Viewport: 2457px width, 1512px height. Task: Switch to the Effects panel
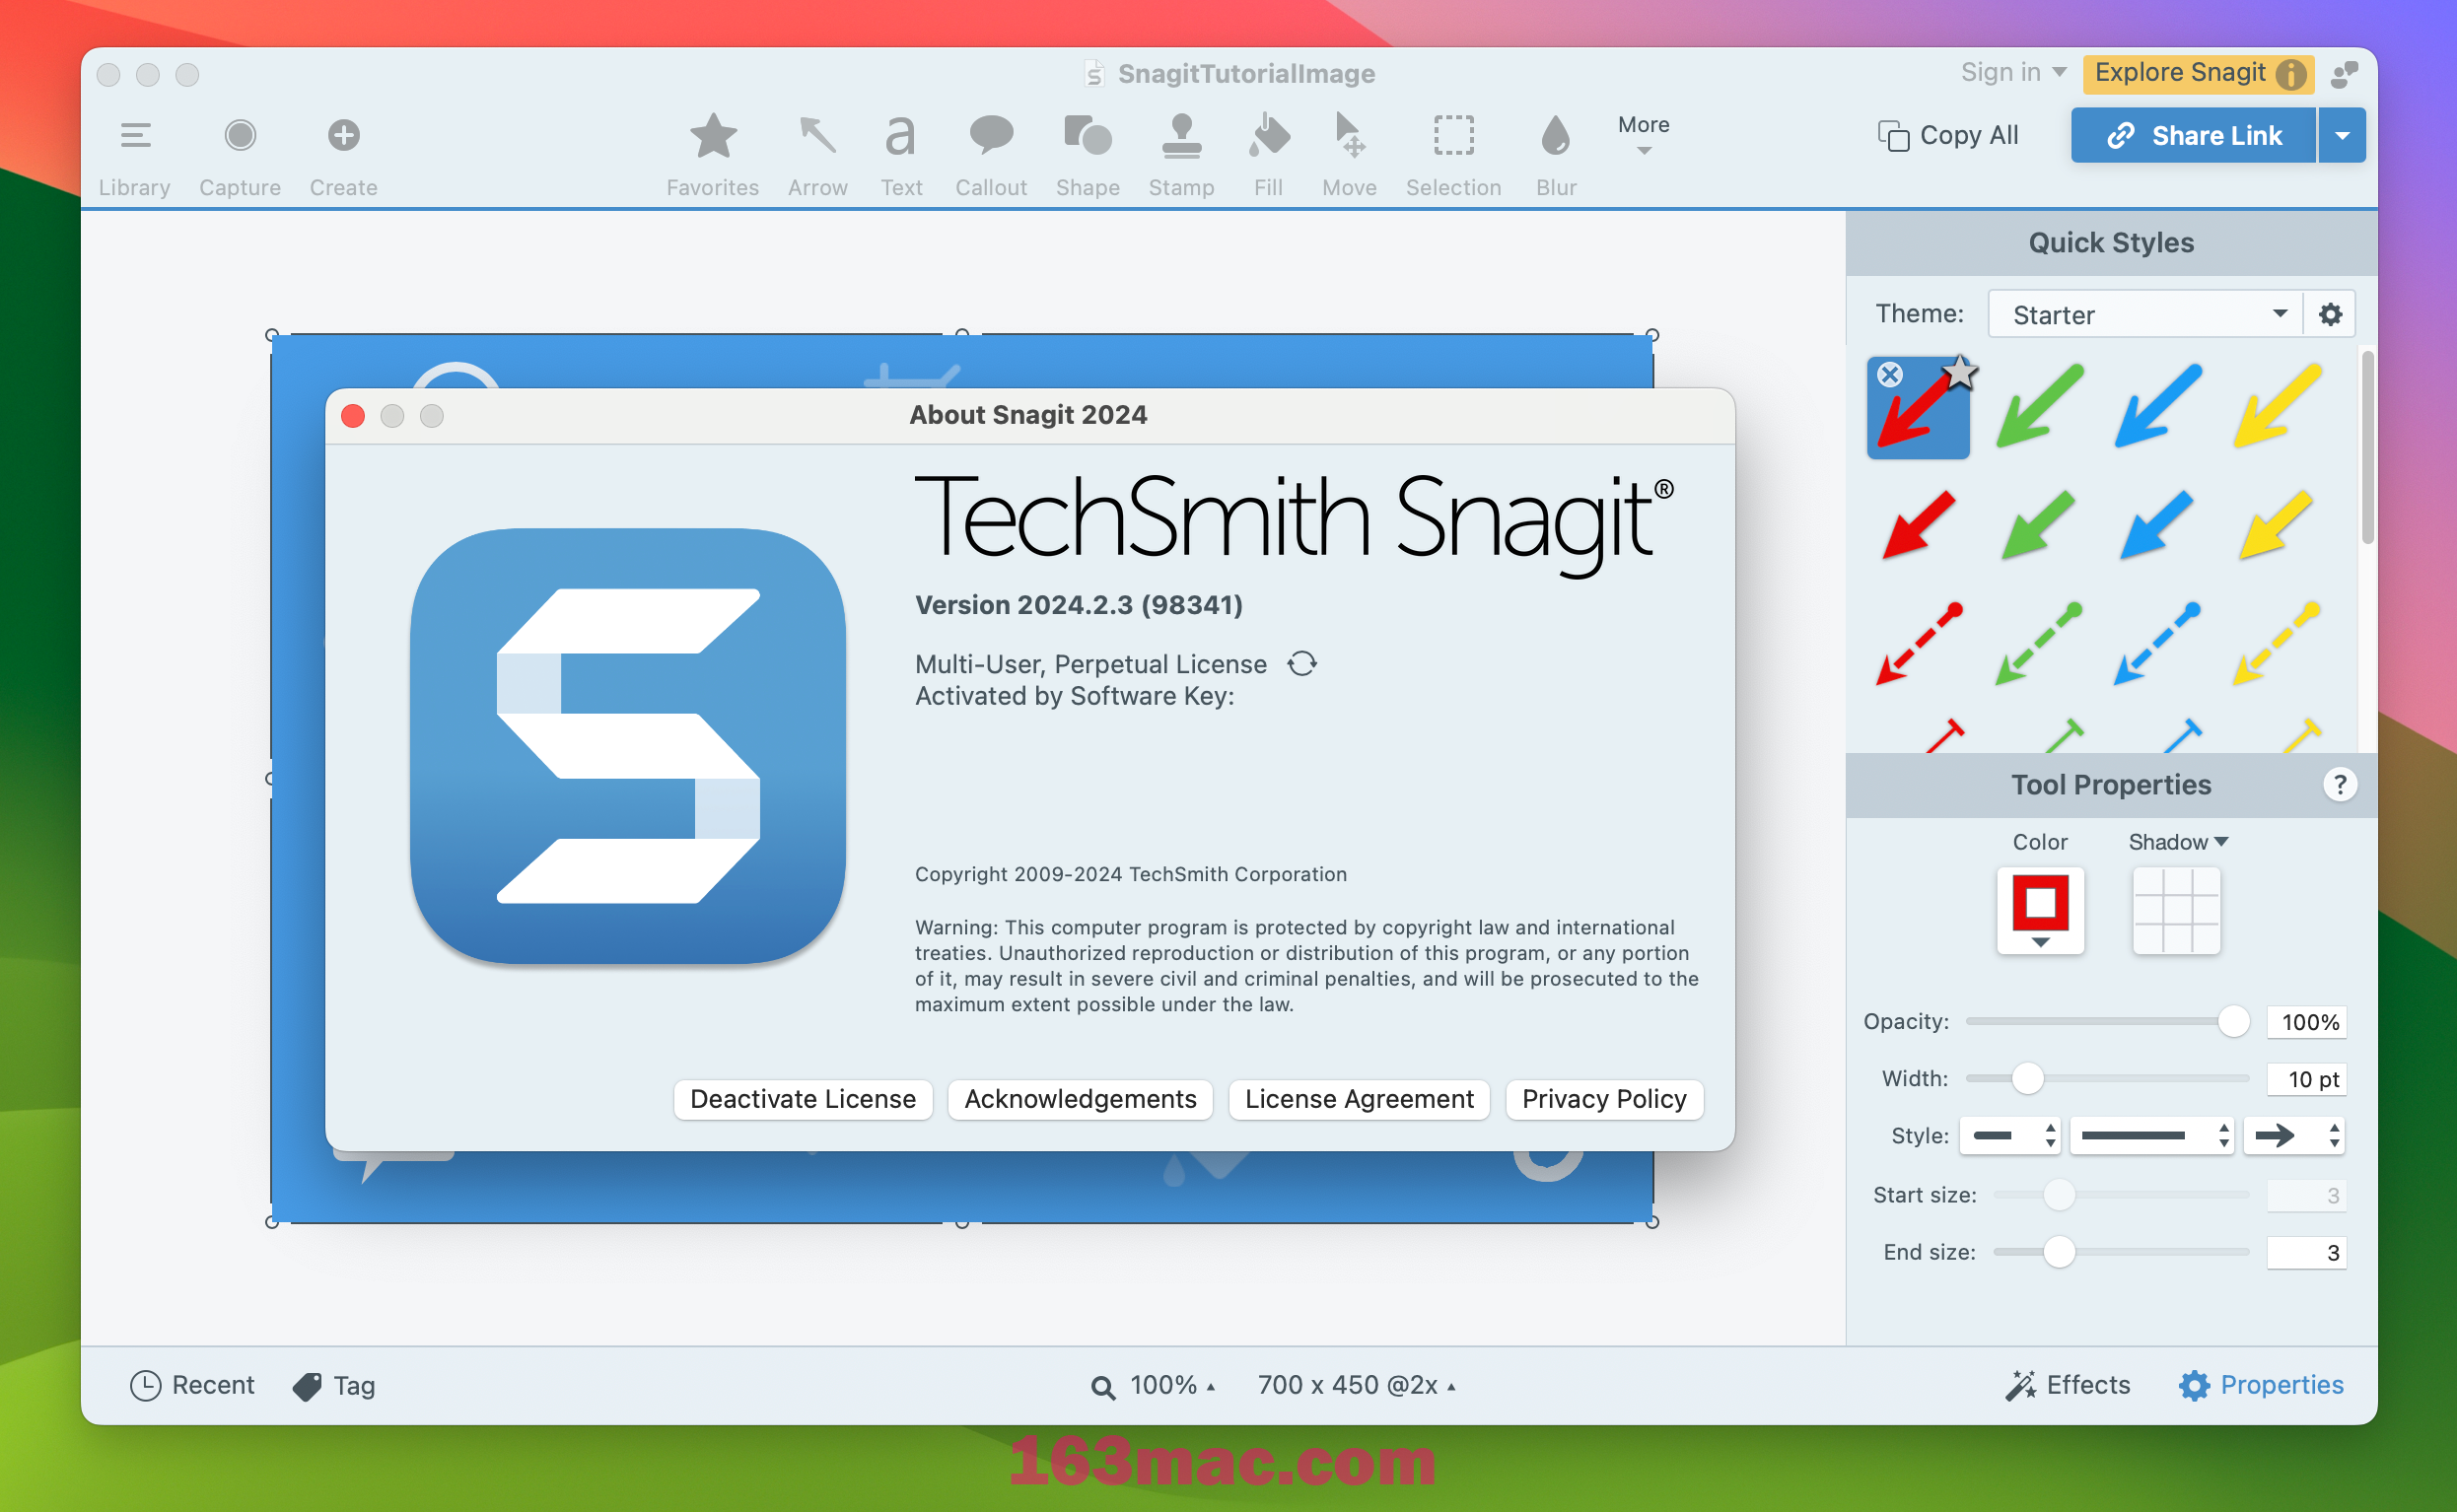(2067, 1385)
